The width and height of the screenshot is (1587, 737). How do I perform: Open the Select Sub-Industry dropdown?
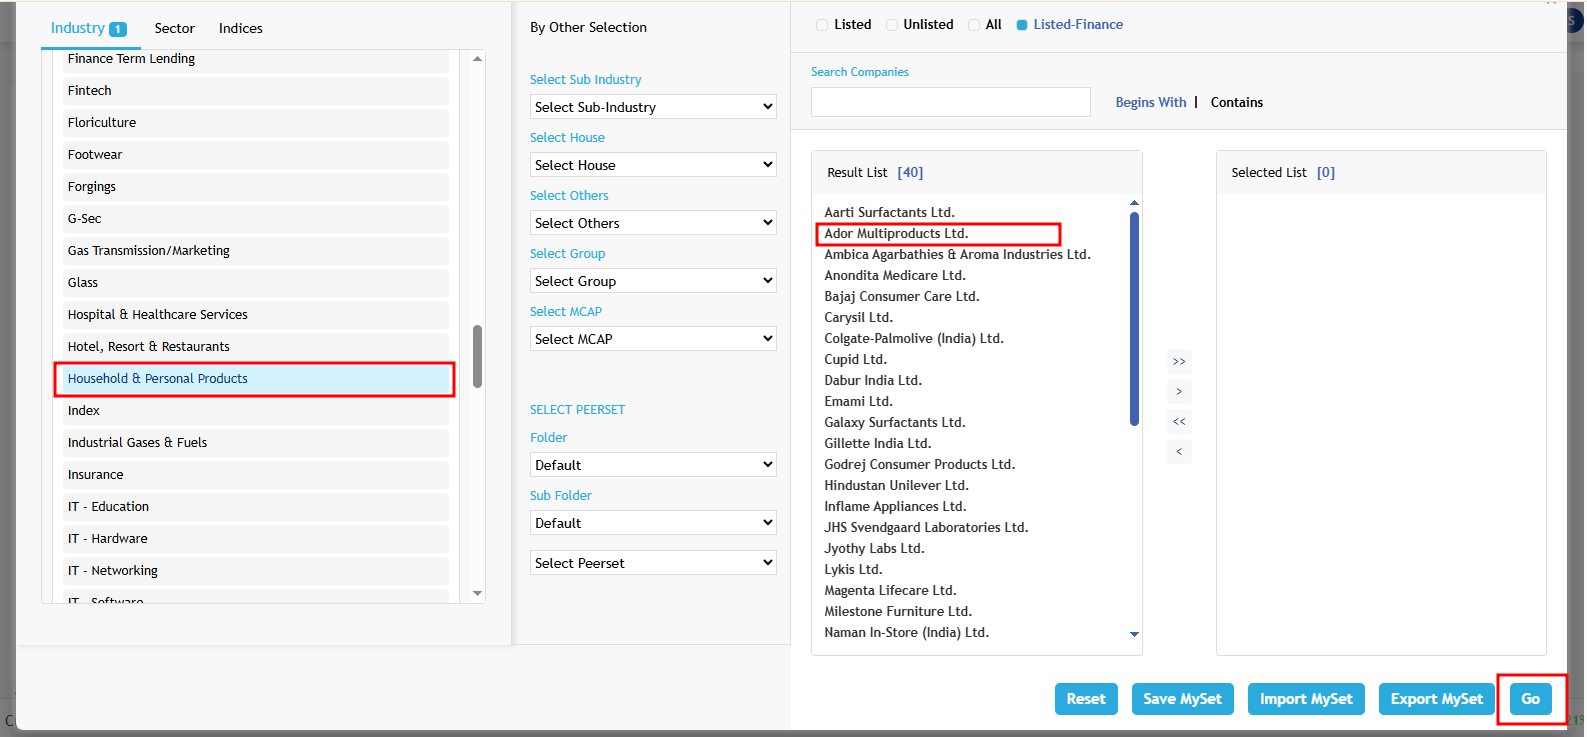point(653,107)
